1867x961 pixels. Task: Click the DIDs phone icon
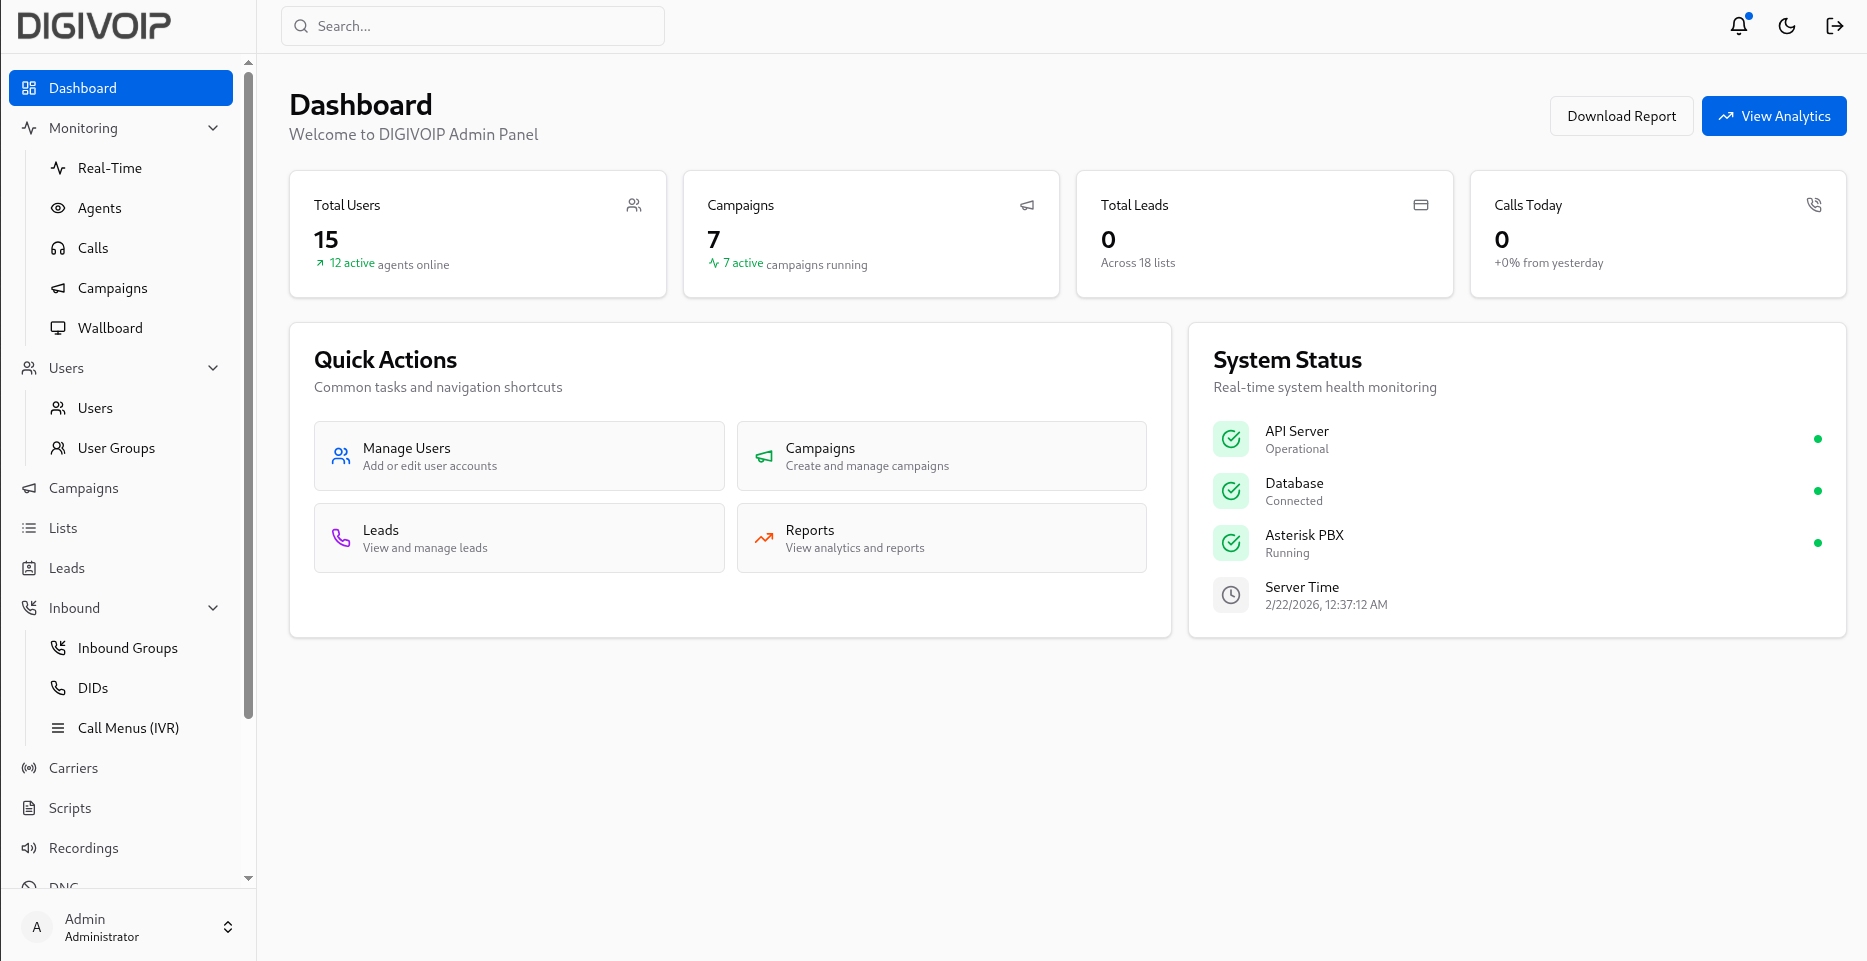[x=58, y=688]
